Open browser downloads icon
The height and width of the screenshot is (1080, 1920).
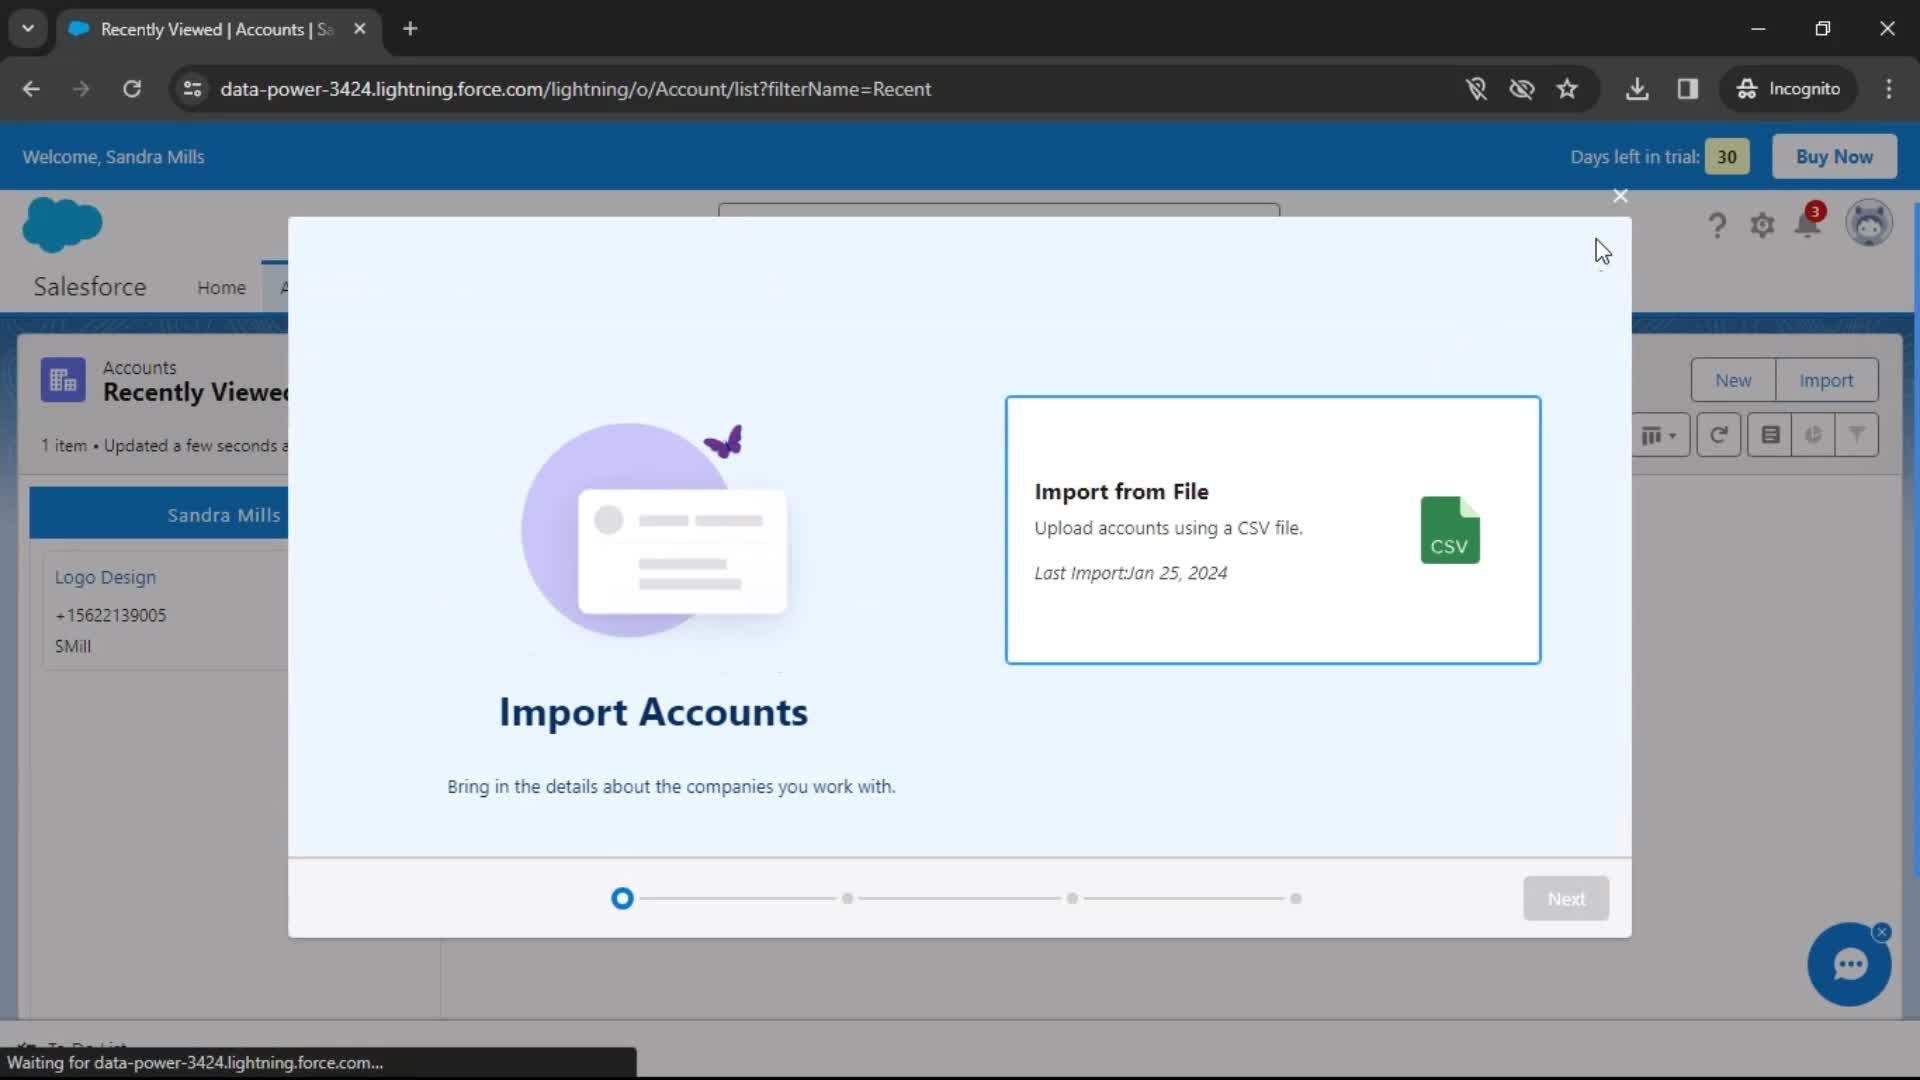1637,89
